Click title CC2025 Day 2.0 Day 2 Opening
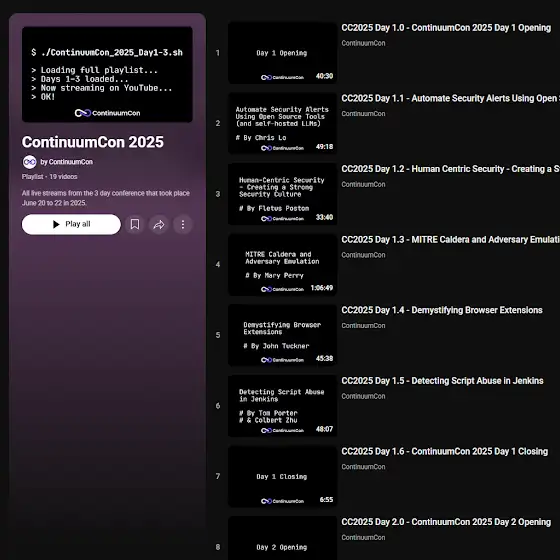The image size is (560, 560). (x=446, y=522)
